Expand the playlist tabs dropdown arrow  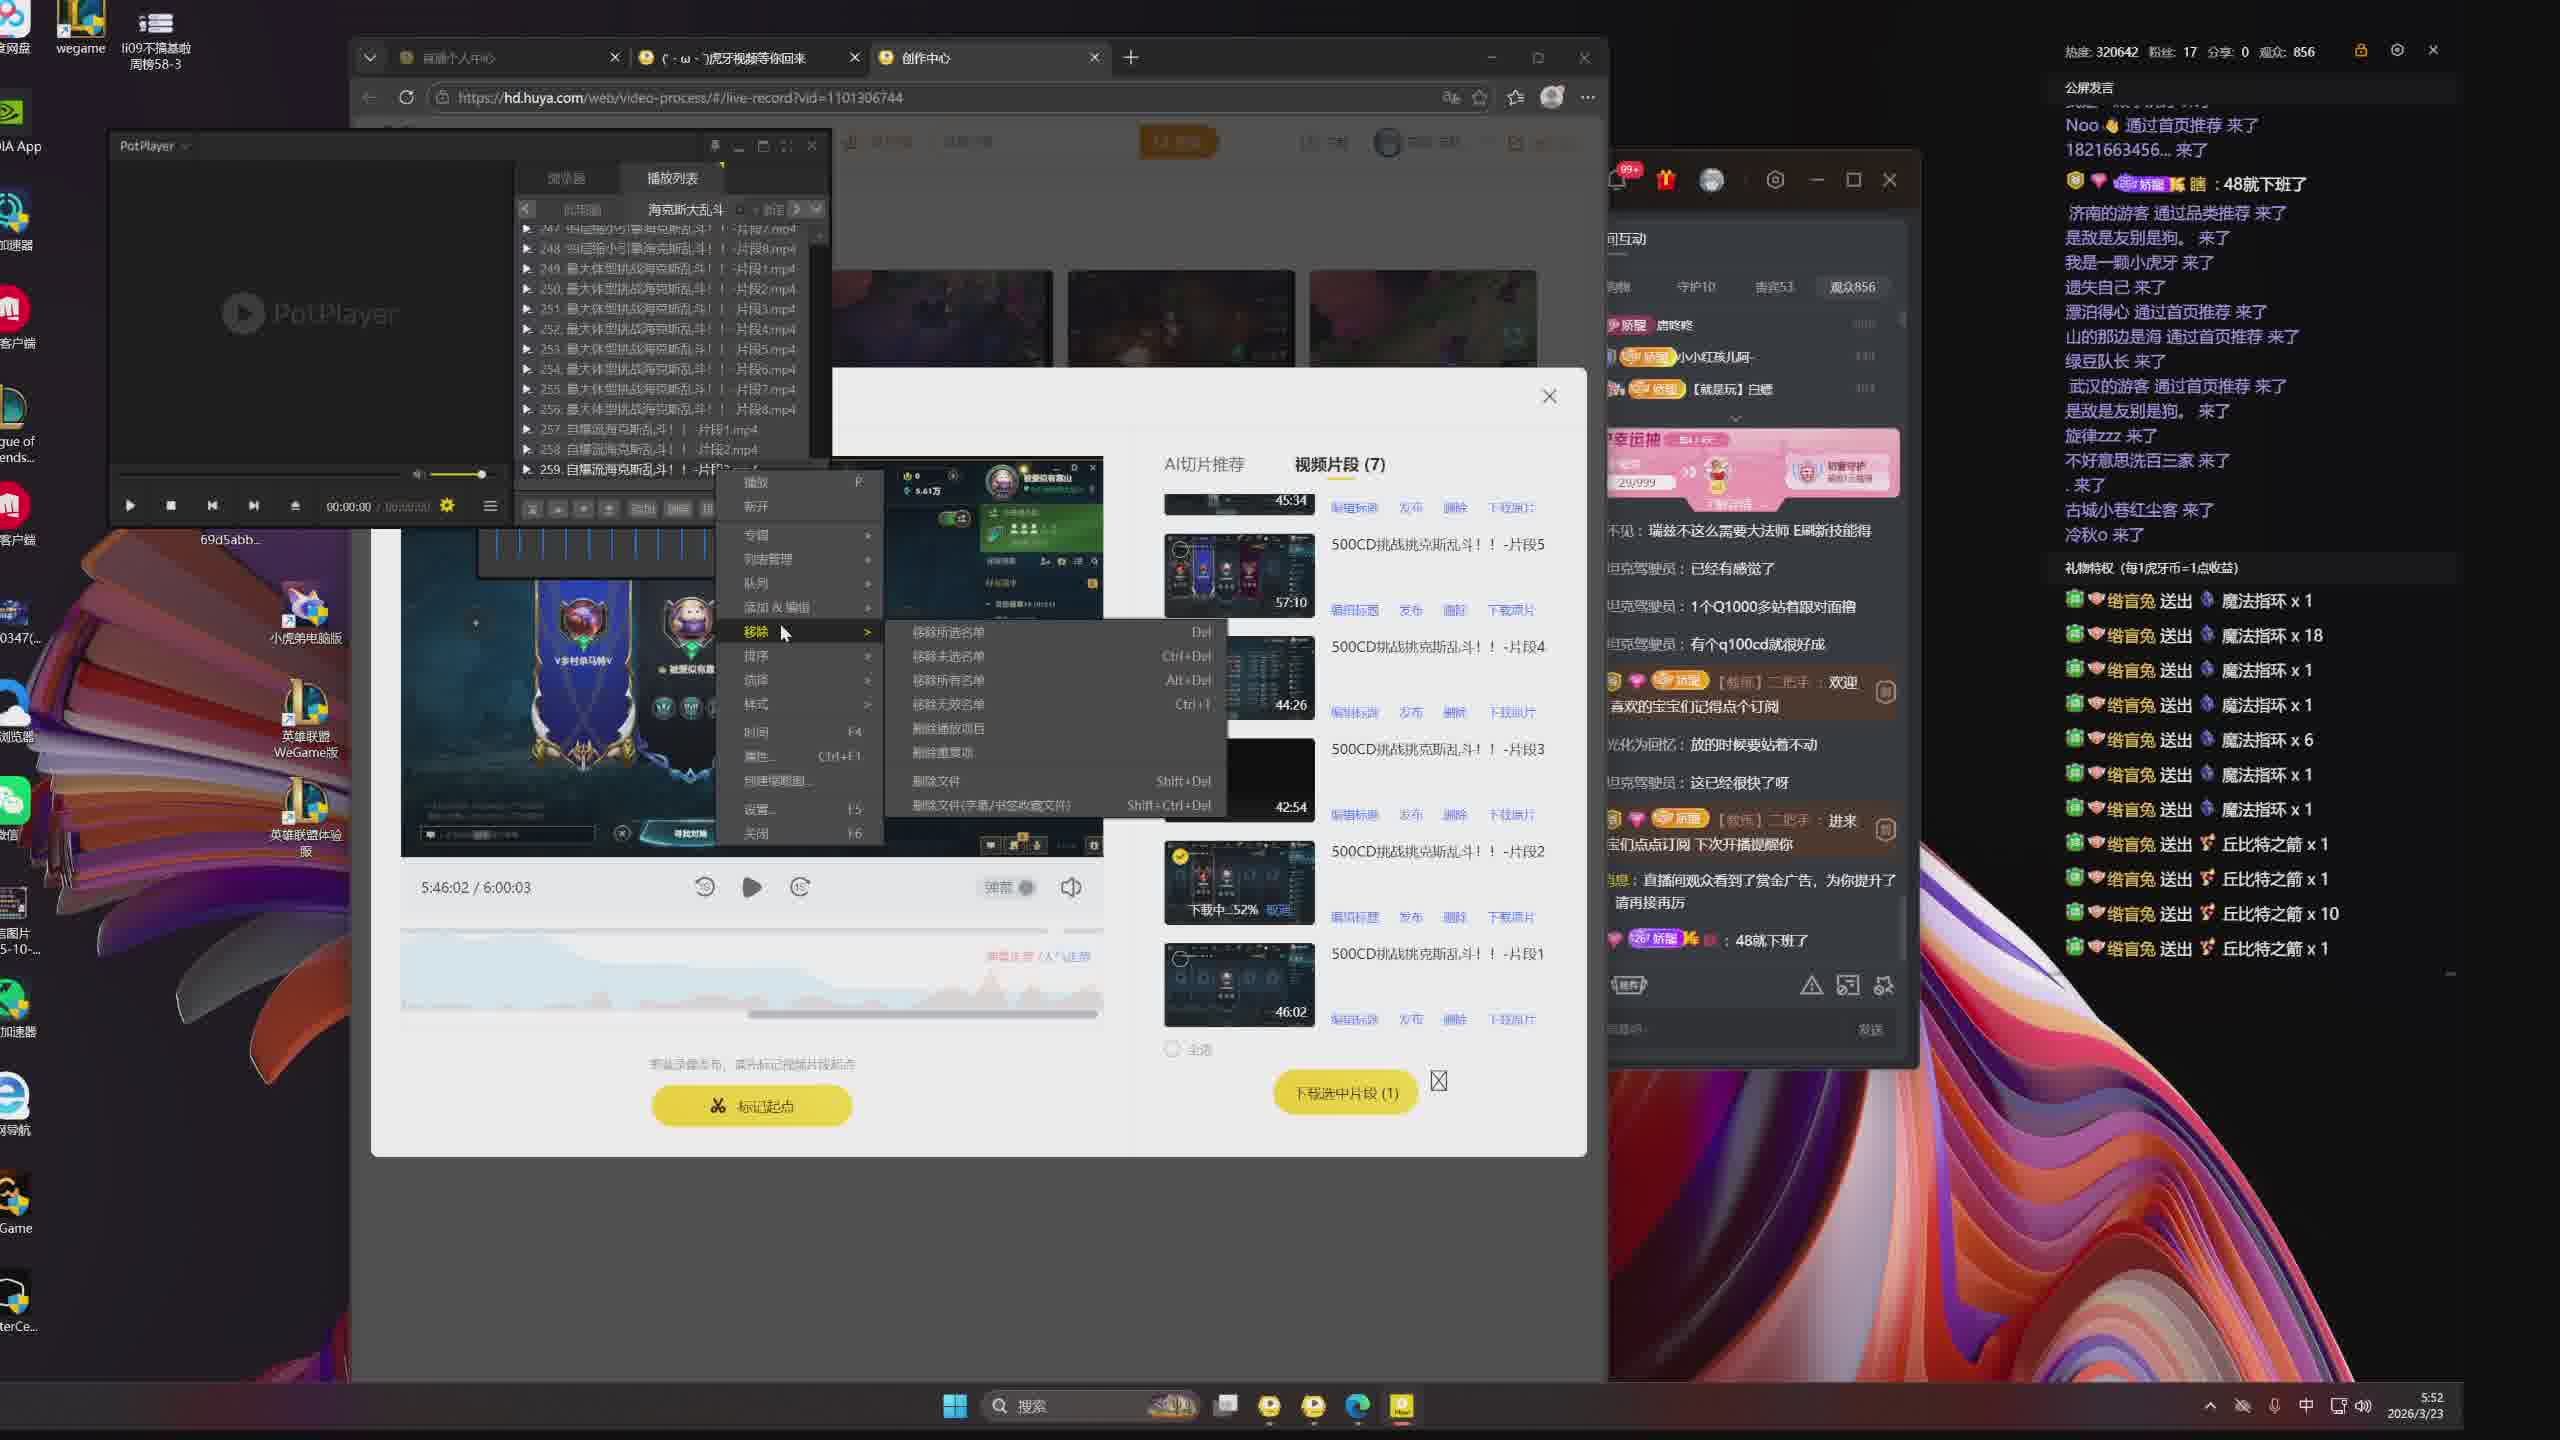pyautogui.click(x=817, y=209)
